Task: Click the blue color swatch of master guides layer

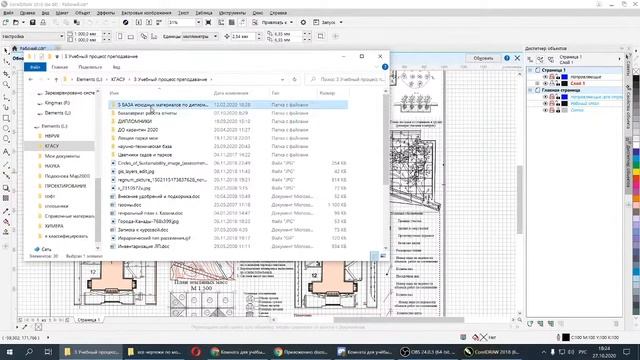Action: click(x=564, y=97)
